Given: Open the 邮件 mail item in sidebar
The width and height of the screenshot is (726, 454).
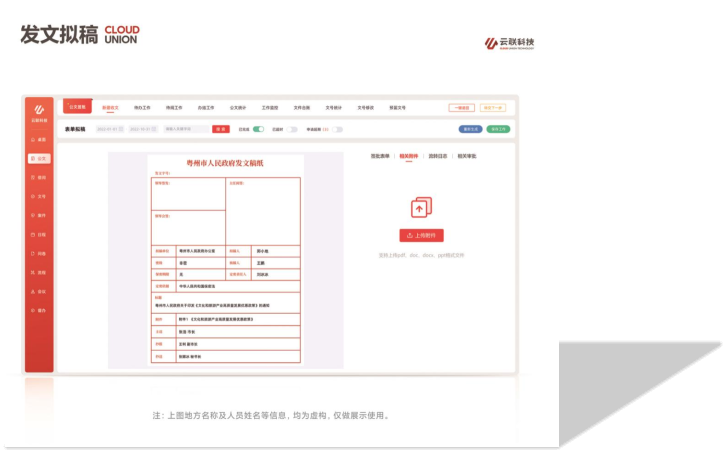Looking at the screenshot, I should [x=39, y=215].
